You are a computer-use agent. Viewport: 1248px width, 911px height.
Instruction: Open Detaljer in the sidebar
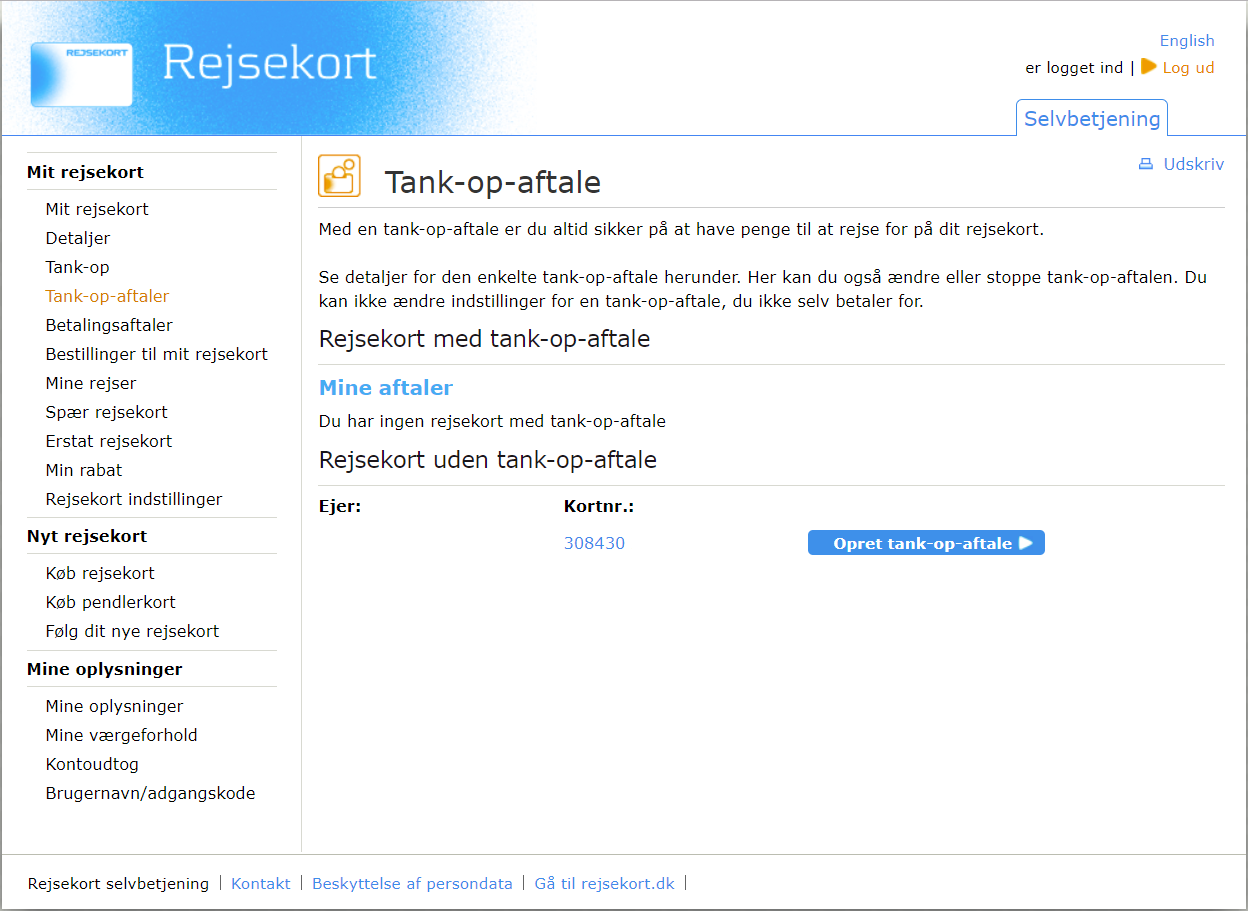click(x=78, y=239)
